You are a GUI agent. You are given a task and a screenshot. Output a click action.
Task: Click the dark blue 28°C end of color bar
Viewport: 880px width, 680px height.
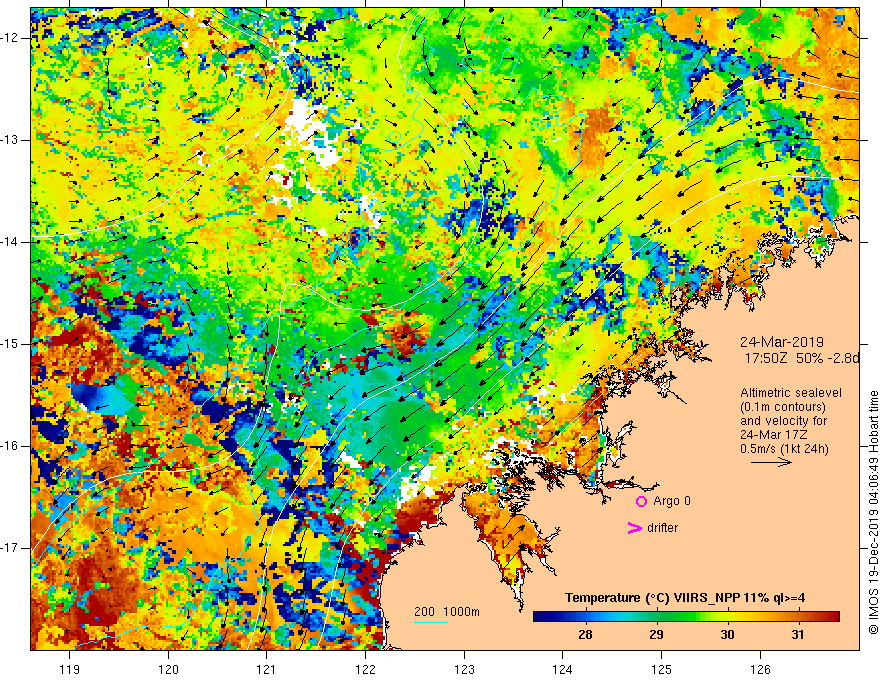(540, 617)
